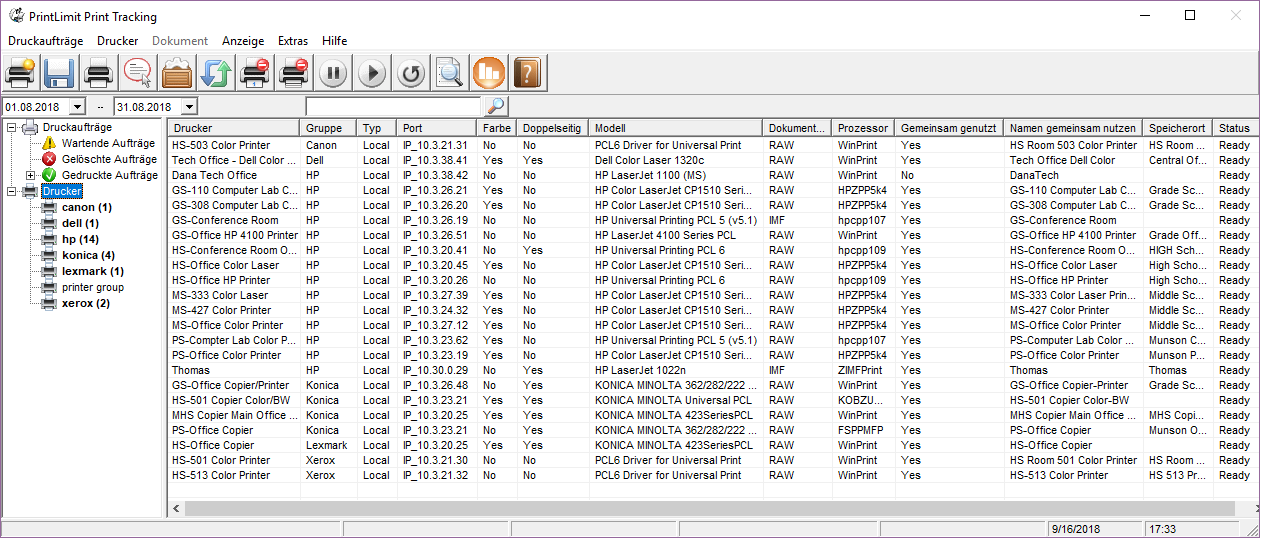Viewport: 1261px width, 539px height.
Task: Select the Drucker tree node
Action: coord(62,191)
